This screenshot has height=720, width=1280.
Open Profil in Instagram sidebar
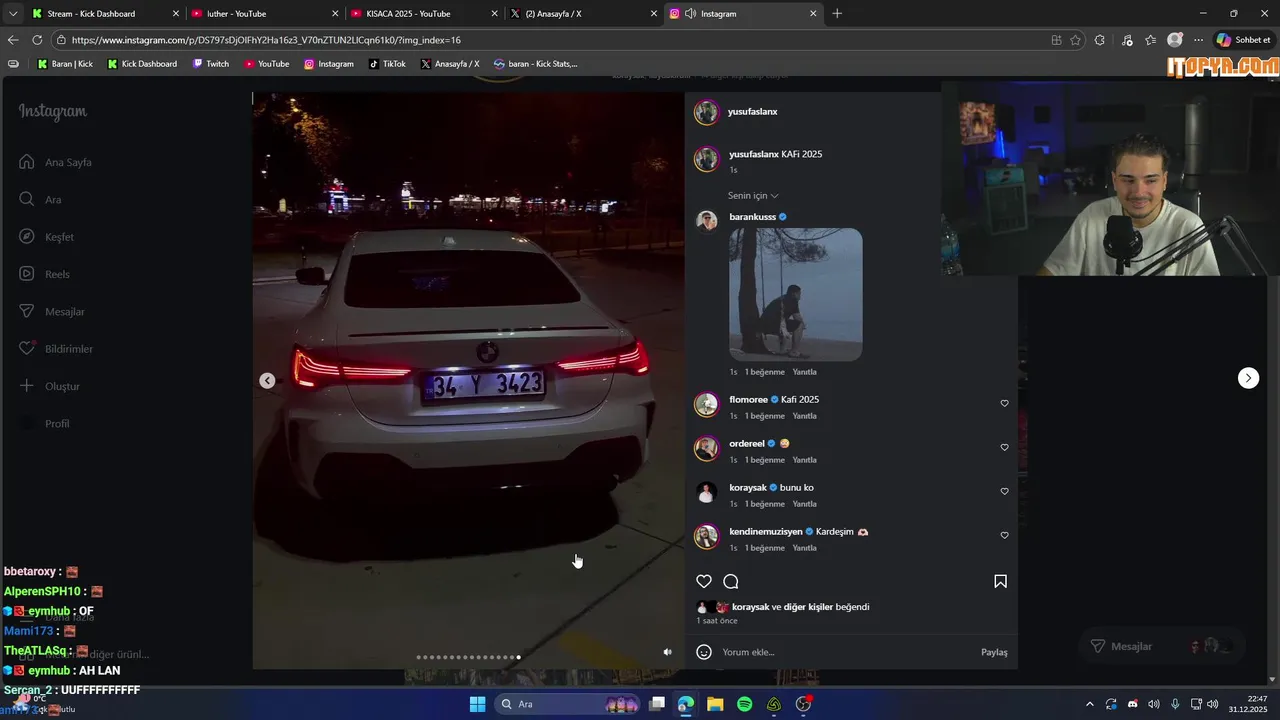(x=45, y=424)
